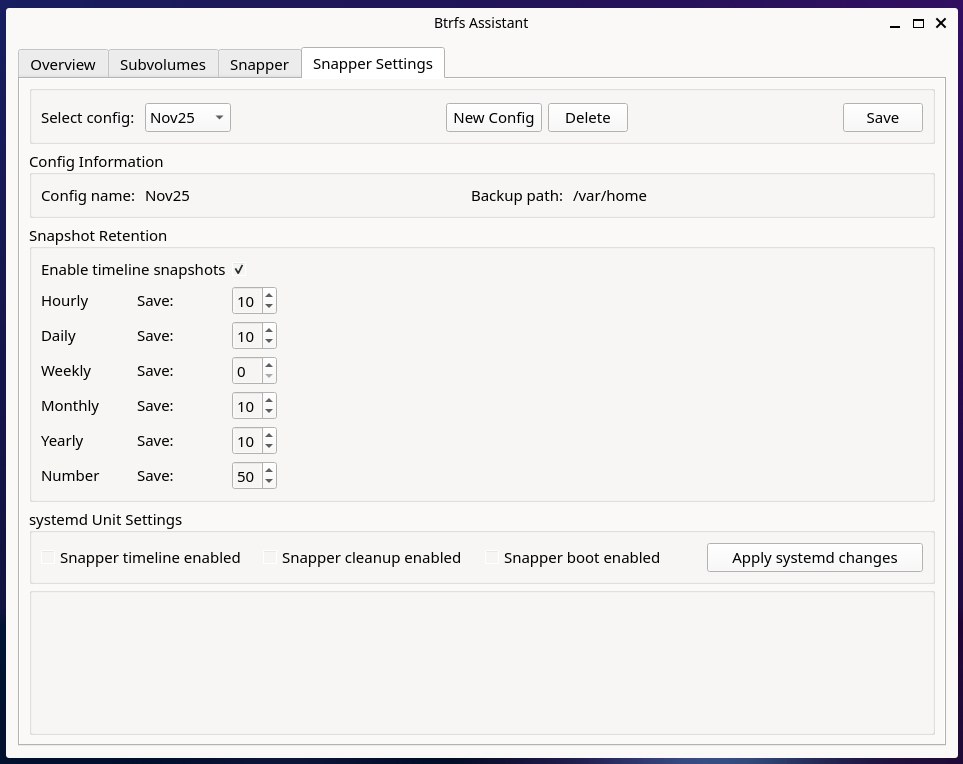This screenshot has width=963, height=764.
Task: Increase Monthly save count
Action: [269, 400]
